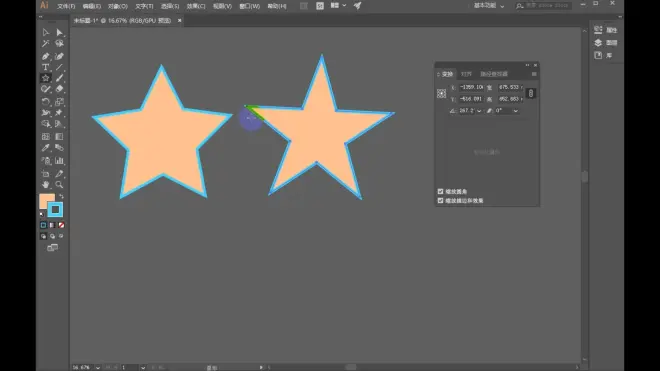Choose the Perspective Grid tool
The width and height of the screenshot is (660, 371).
click(x=59, y=124)
